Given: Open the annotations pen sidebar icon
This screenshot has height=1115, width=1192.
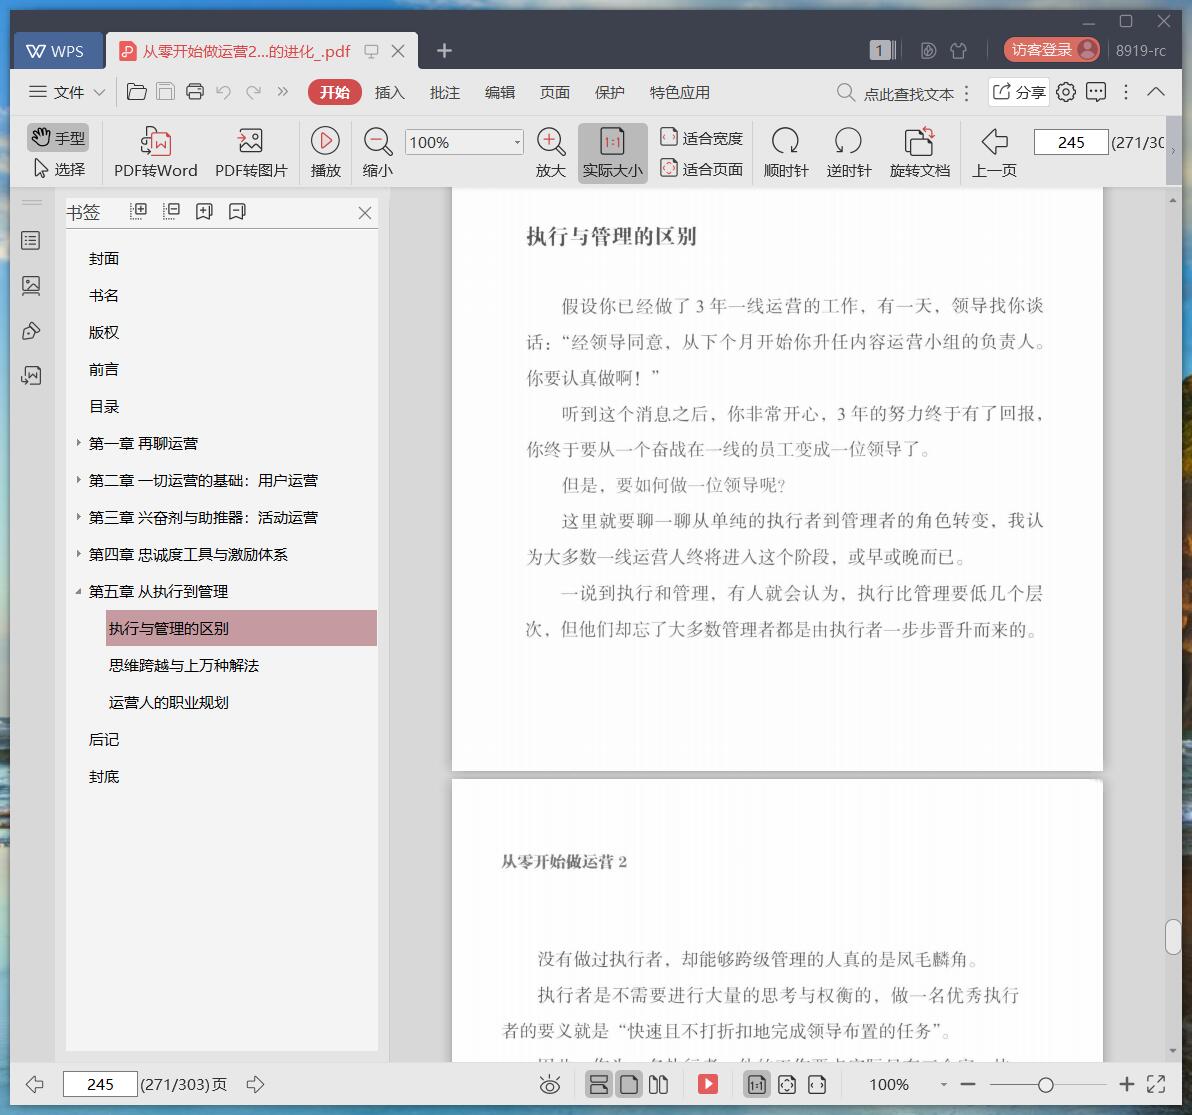Looking at the screenshot, I should [31, 331].
